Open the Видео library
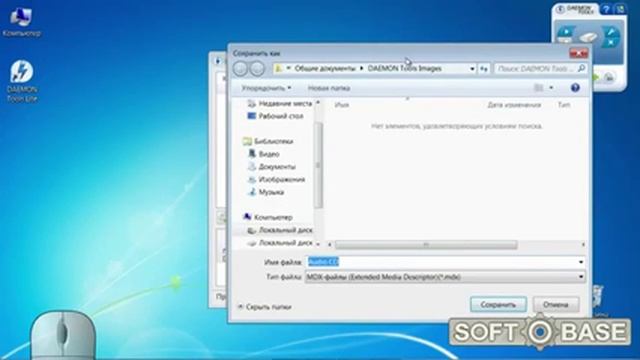This screenshot has height=360, width=640. pyautogui.click(x=264, y=154)
